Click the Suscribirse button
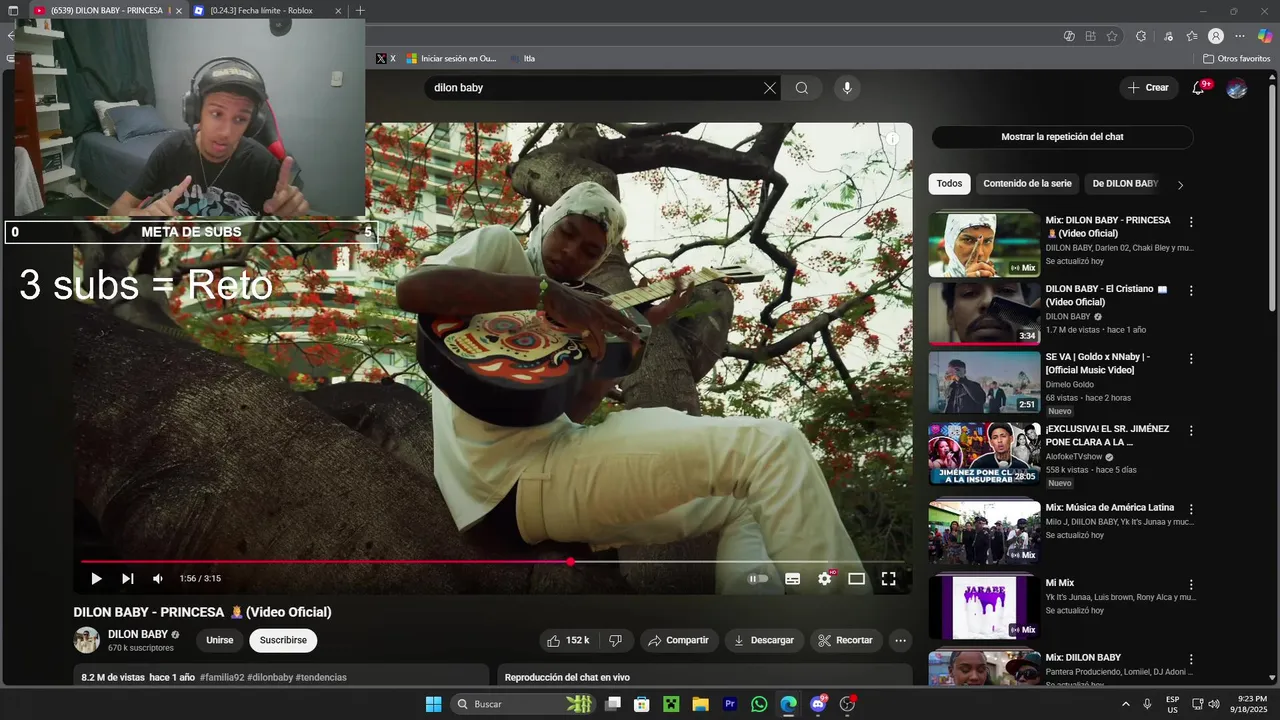 (283, 640)
